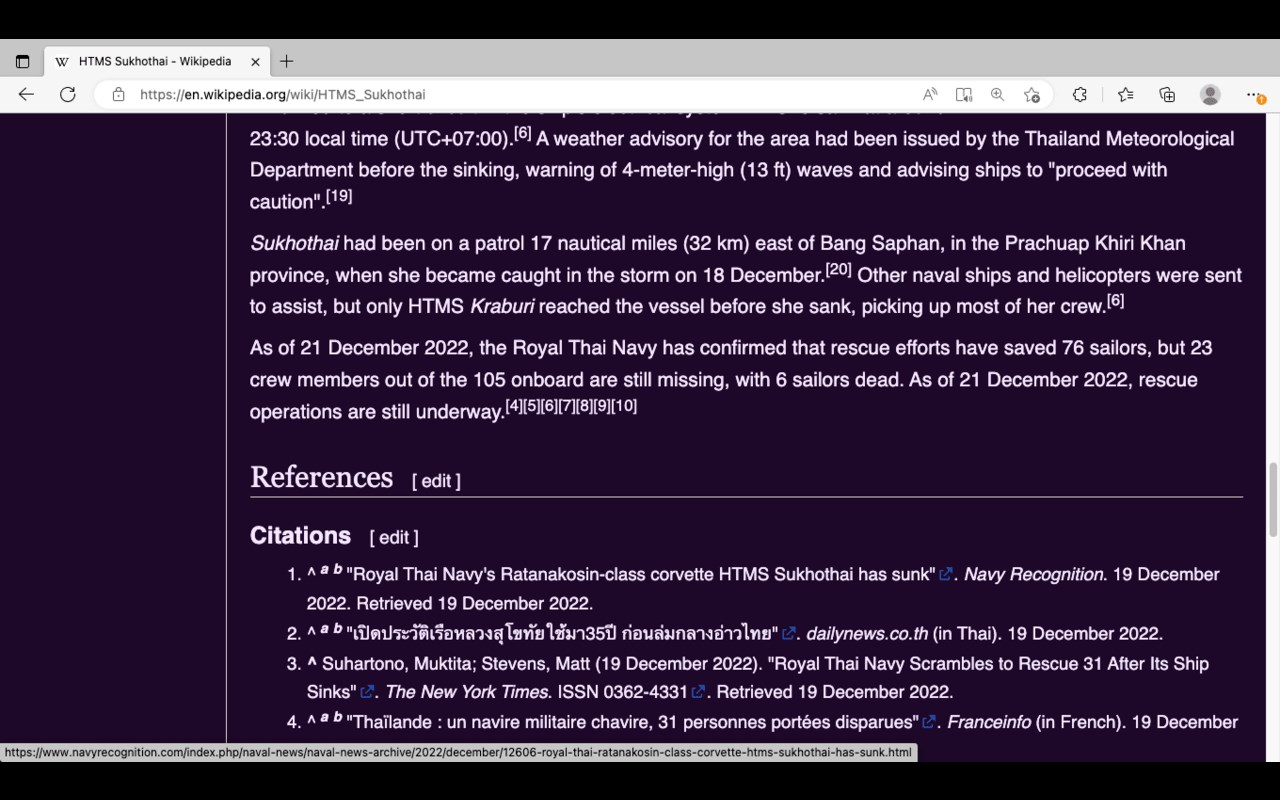
Task: Open the zoom magnifier control
Action: (997, 94)
